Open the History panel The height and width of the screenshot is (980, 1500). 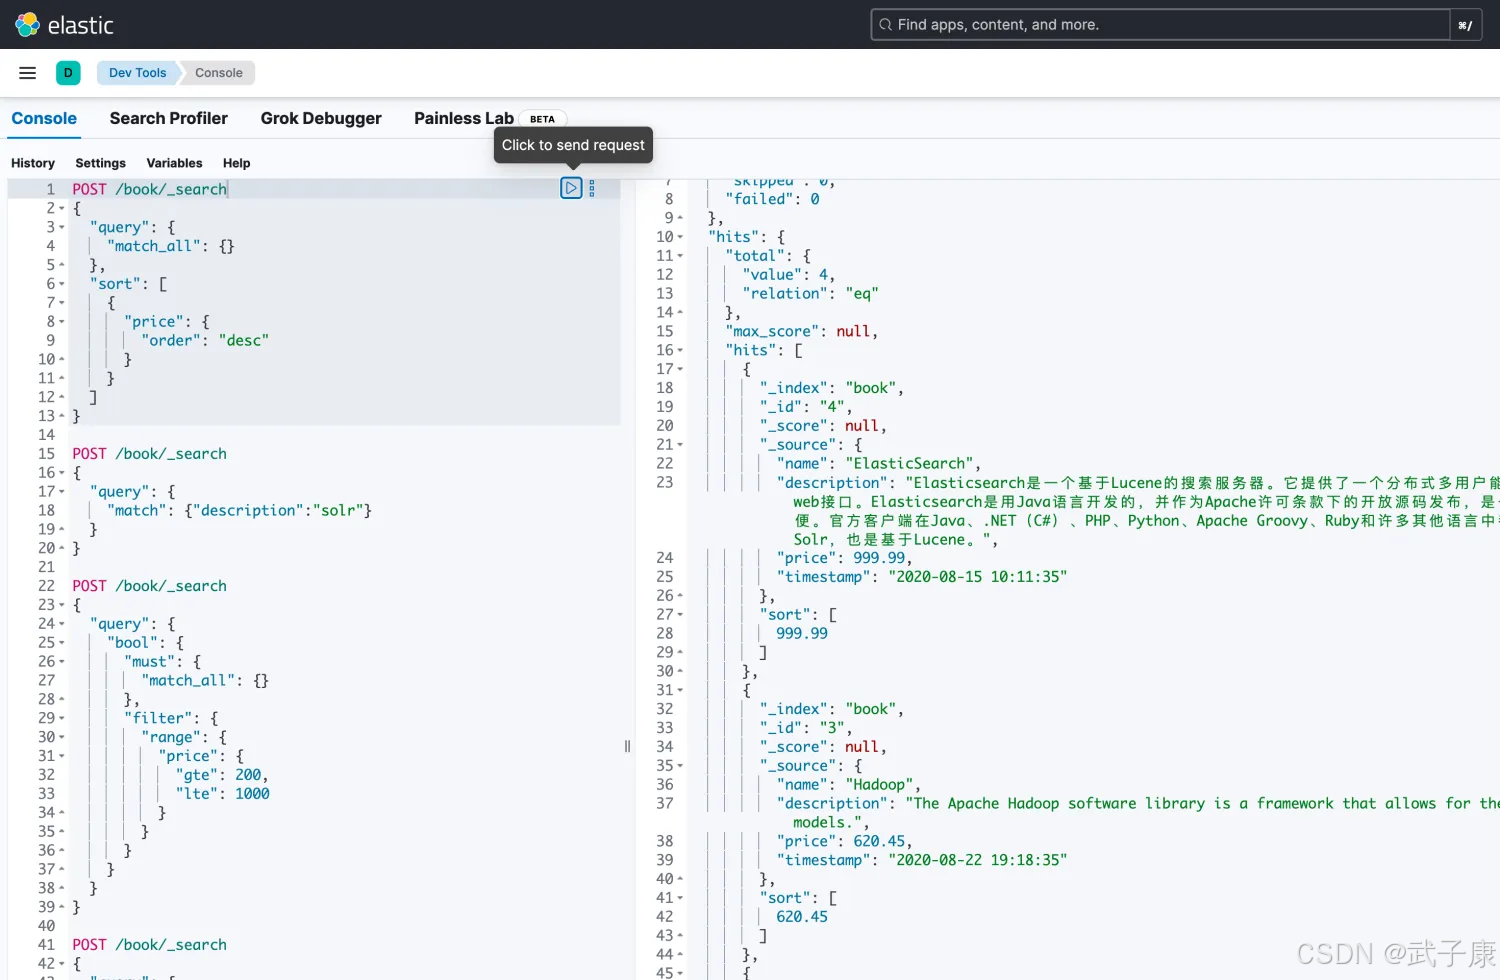[x=33, y=163]
